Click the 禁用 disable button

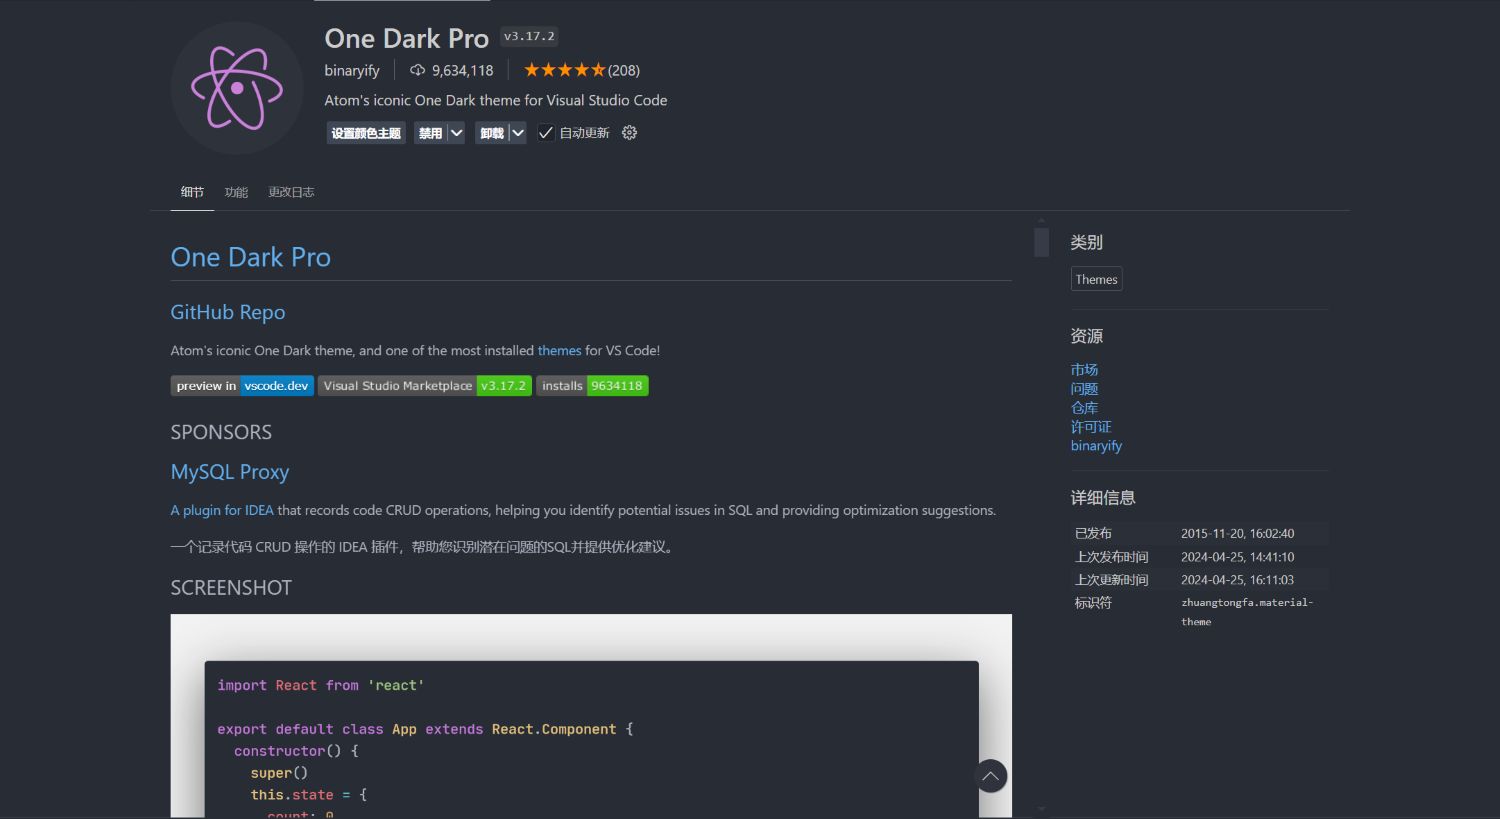(430, 133)
